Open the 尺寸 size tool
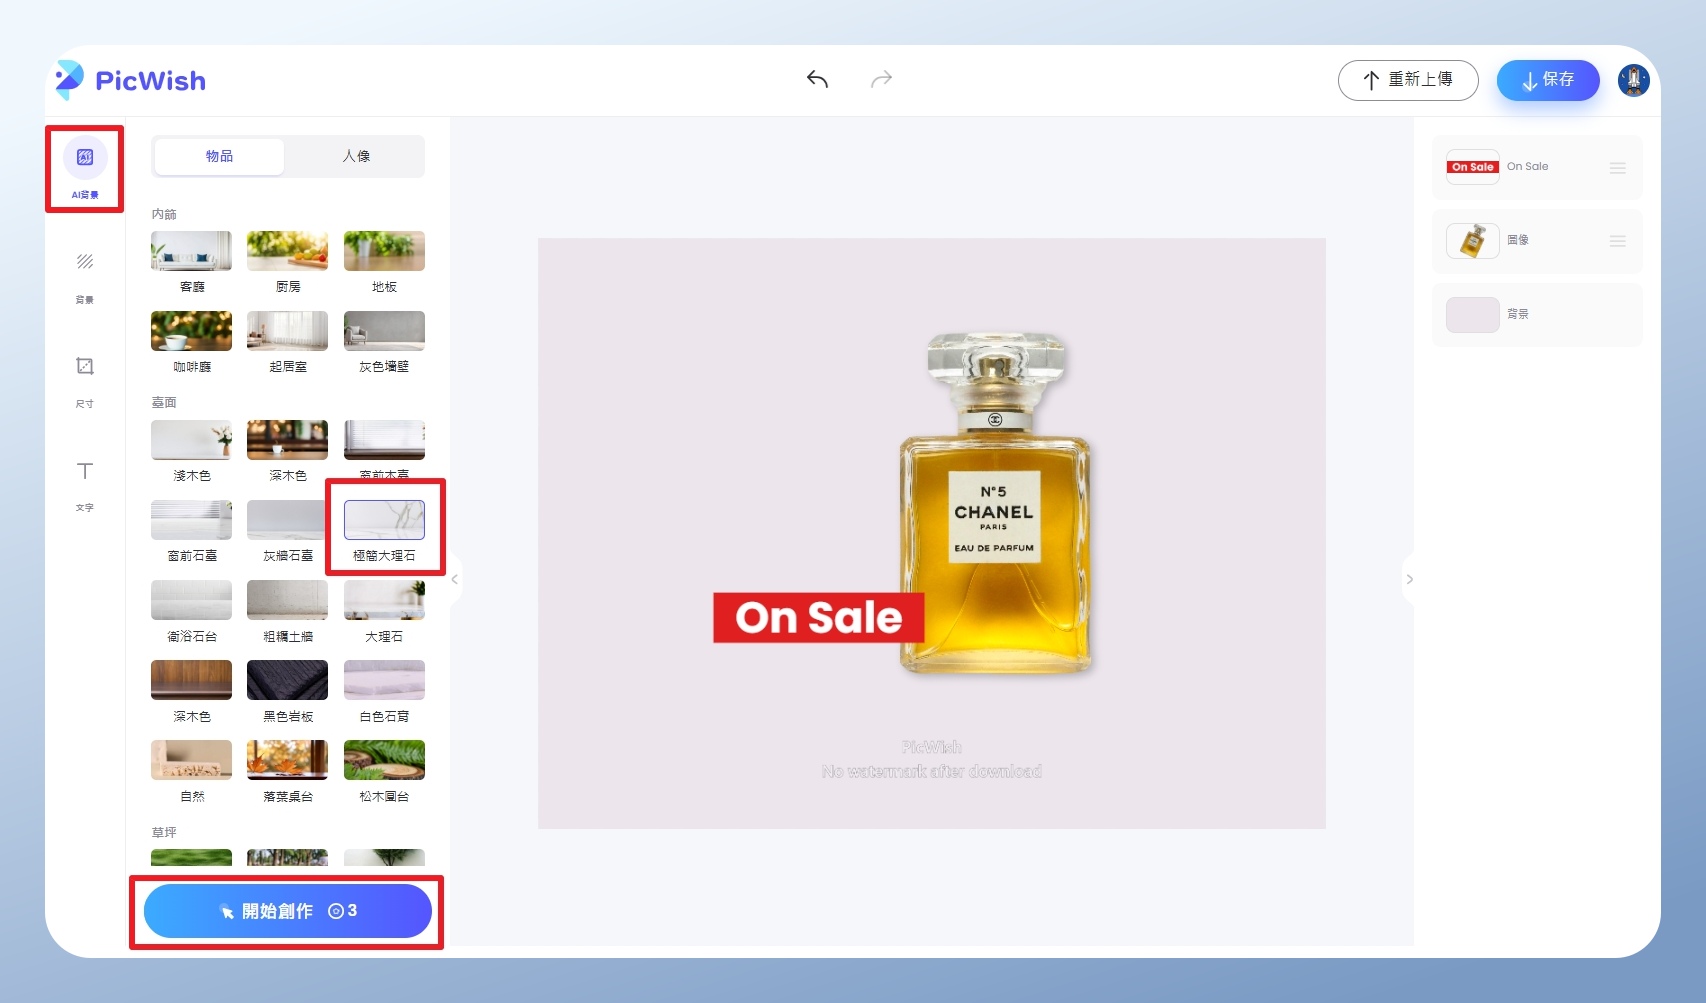The height and width of the screenshot is (1003, 1706). click(x=85, y=367)
